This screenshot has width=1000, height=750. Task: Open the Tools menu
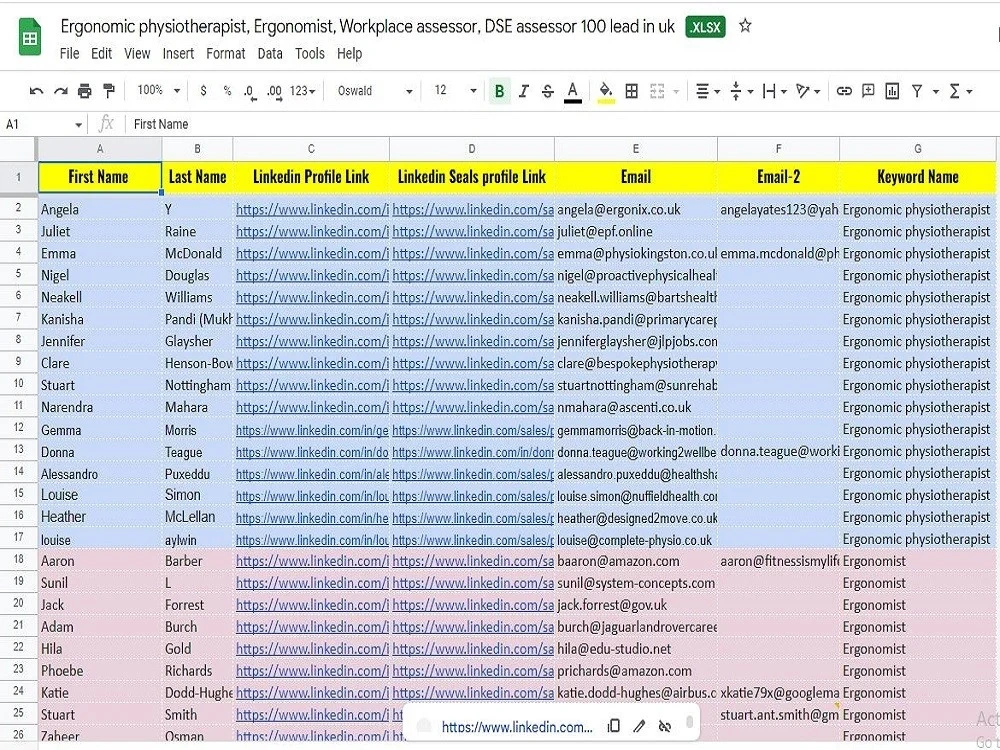310,54
